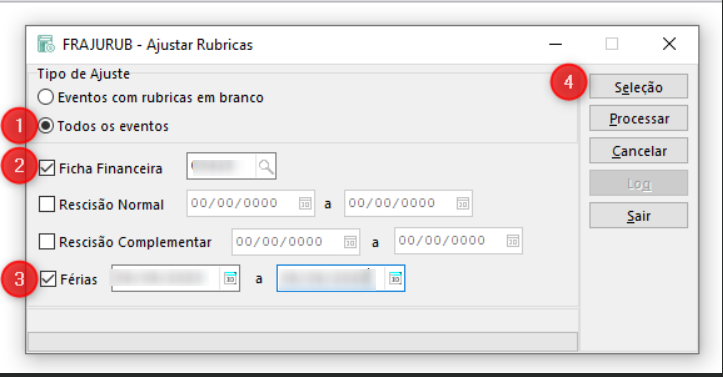Open calendar for Rescisão Normal start date
The height and width of the screenshot is (377, 723).
(x=305, y=203)
